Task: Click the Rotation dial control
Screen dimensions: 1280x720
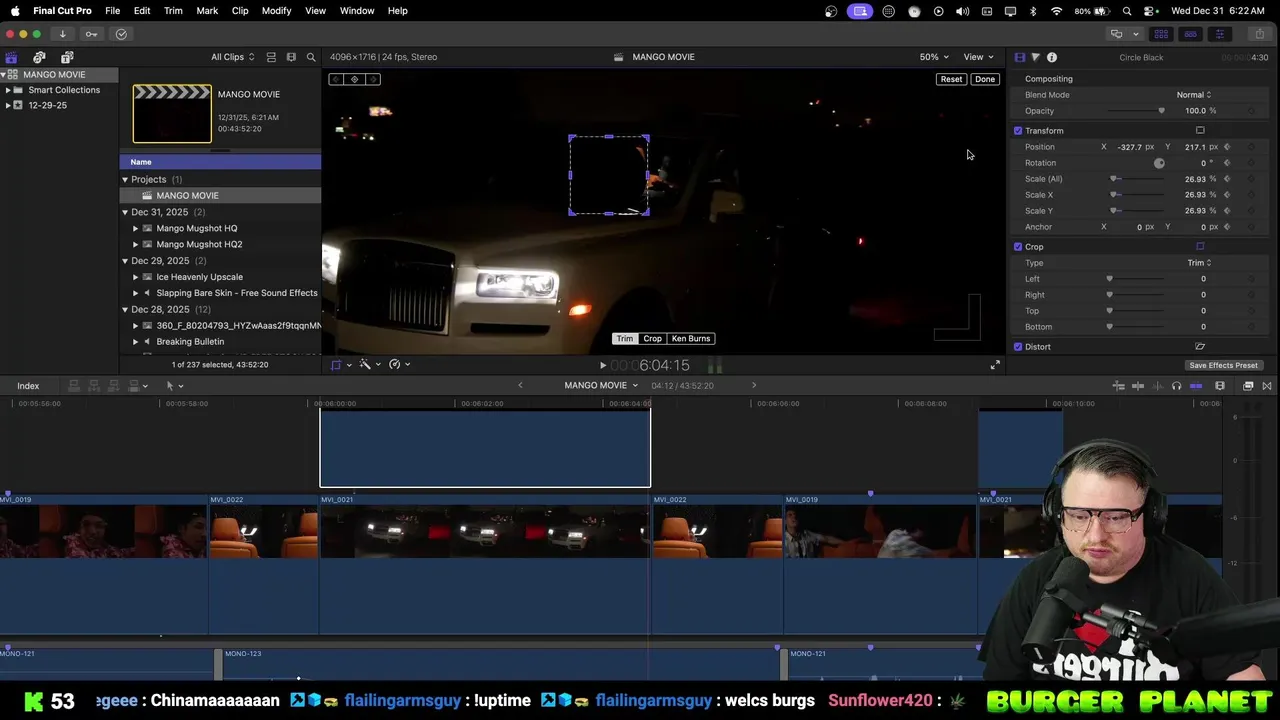Action: 1159,163
